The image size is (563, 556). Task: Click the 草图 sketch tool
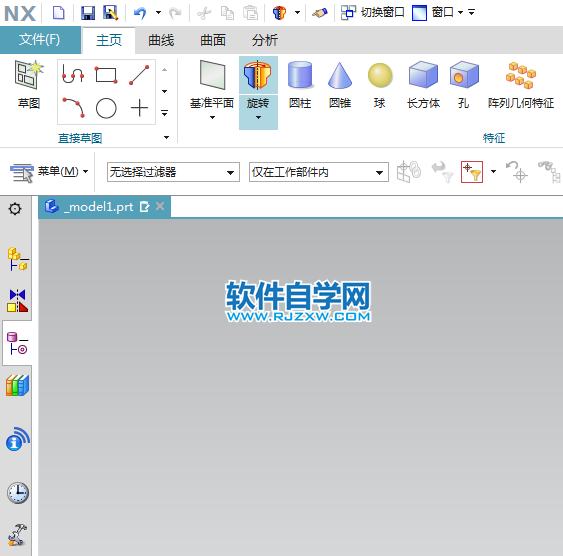pyautogui.click(x=29, y=85)
